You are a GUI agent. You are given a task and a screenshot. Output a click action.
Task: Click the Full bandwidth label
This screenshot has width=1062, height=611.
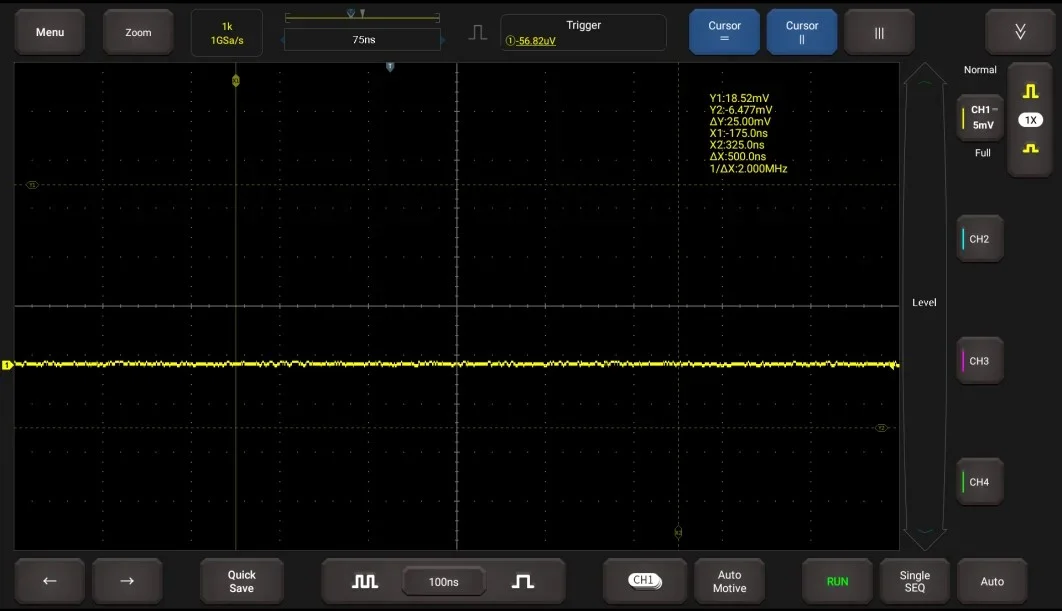point(983,153)
